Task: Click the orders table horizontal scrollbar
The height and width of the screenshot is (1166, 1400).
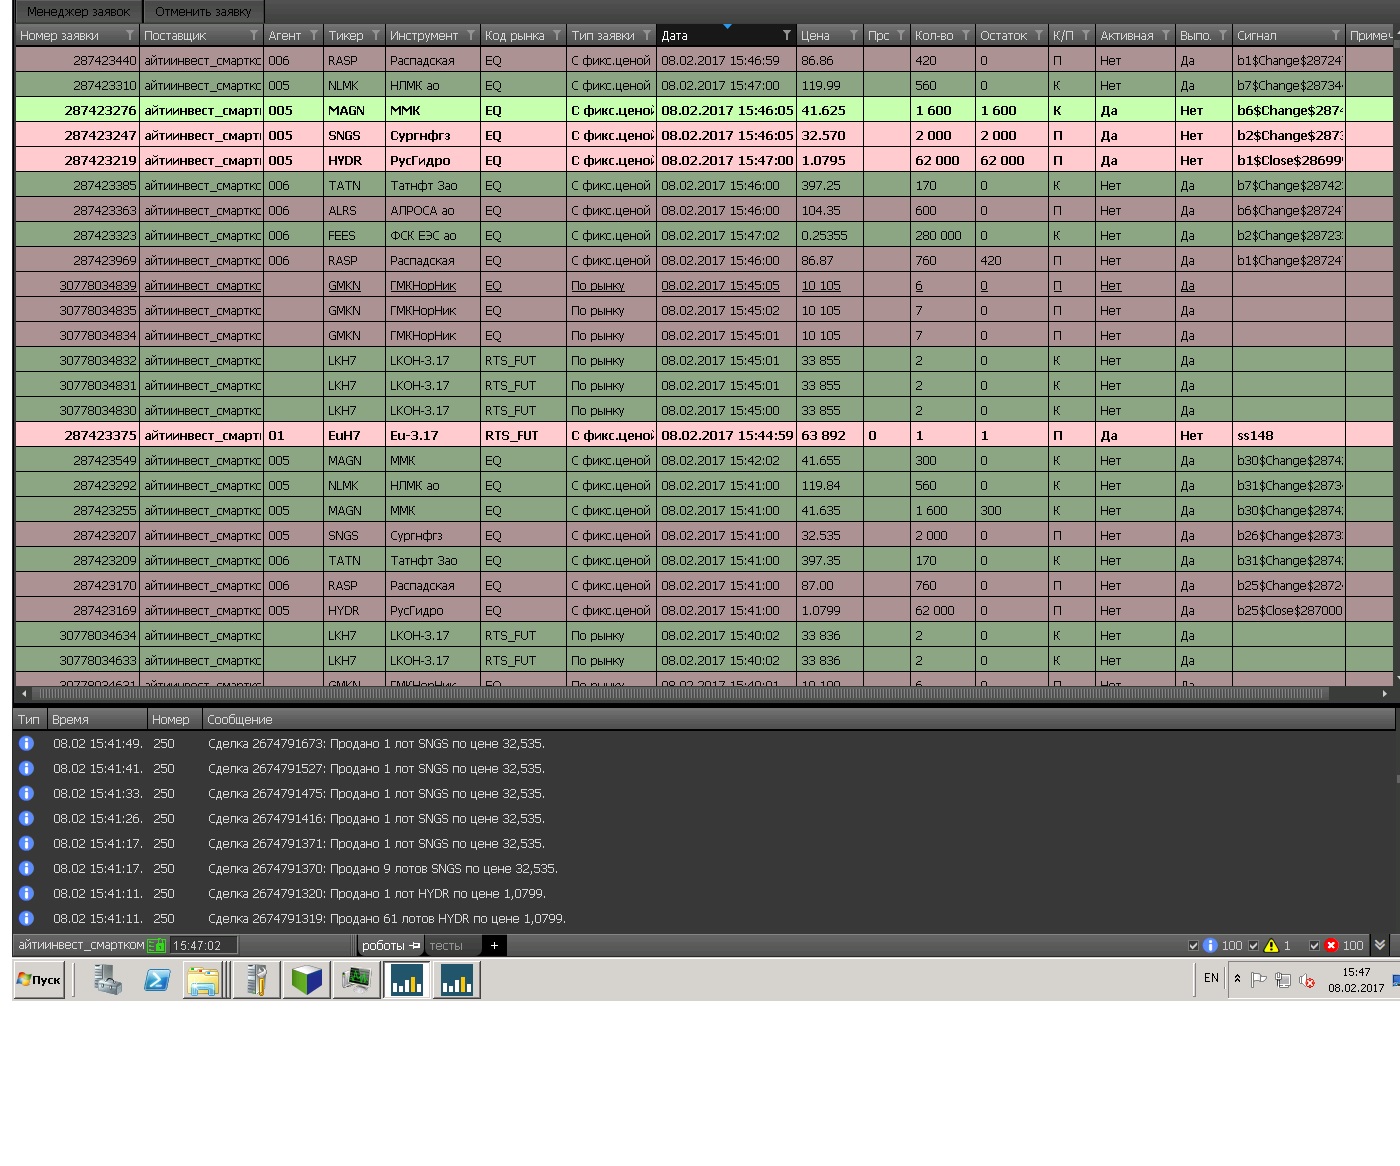Action: click(680, 693)
